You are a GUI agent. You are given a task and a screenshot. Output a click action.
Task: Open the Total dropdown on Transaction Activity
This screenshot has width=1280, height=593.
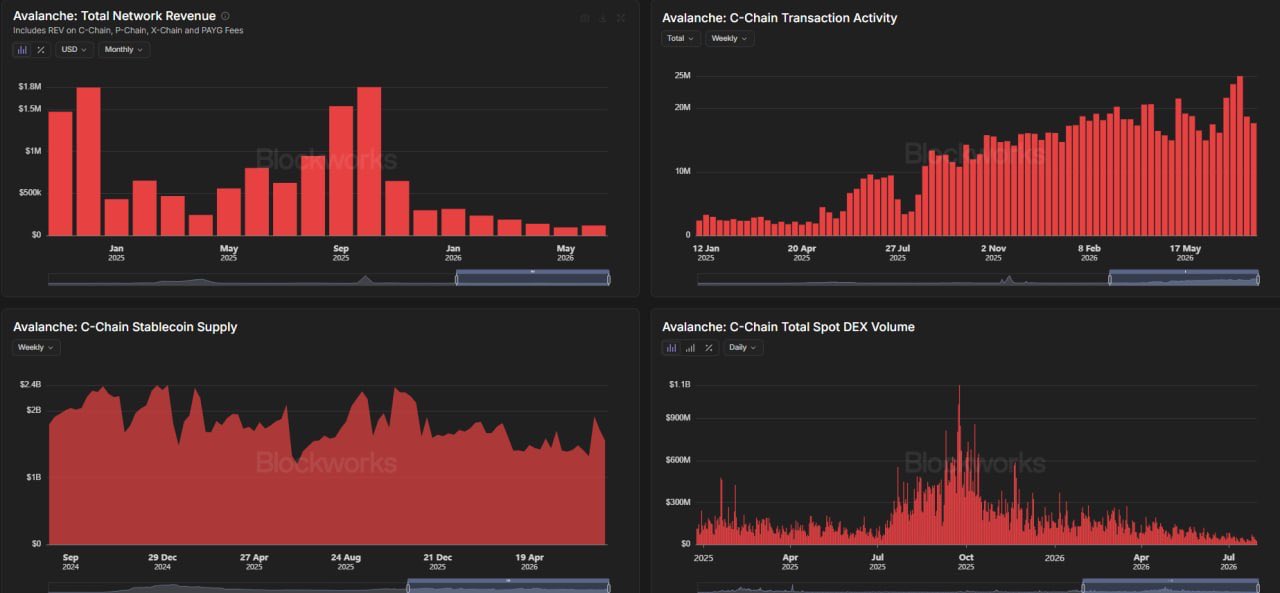tap(680, 38)
